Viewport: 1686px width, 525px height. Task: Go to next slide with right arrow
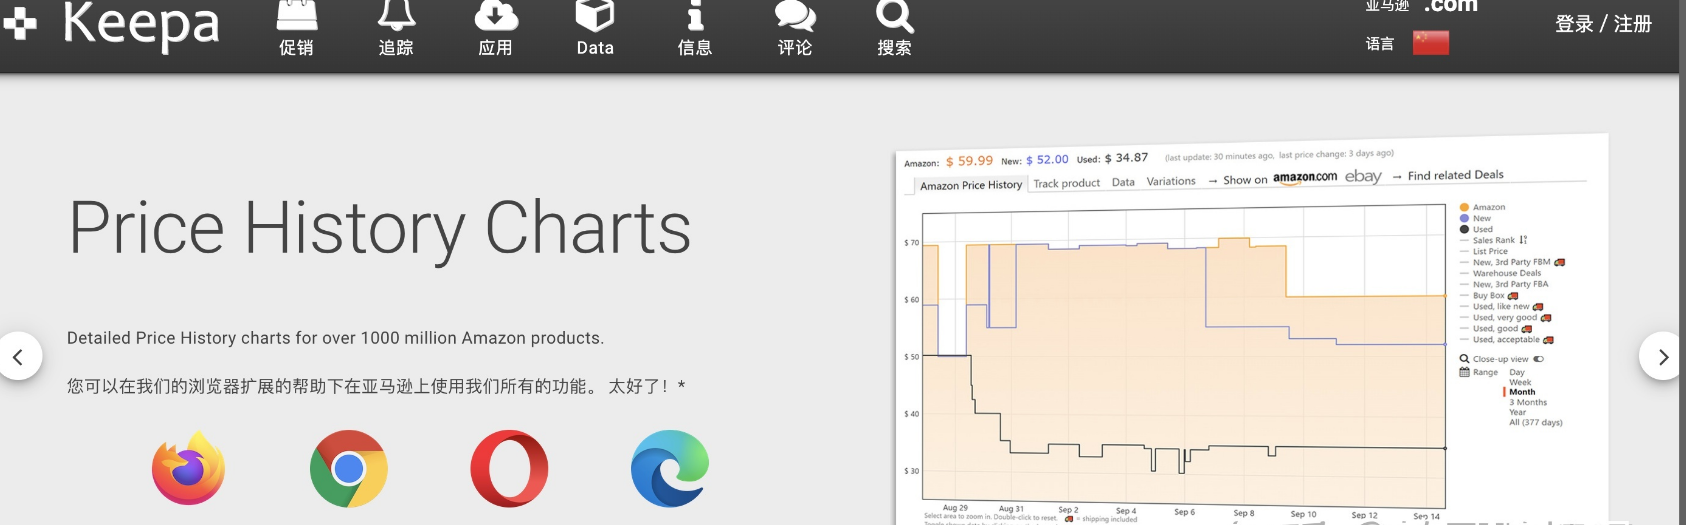pyautogui.click(x=1662, y=357)
